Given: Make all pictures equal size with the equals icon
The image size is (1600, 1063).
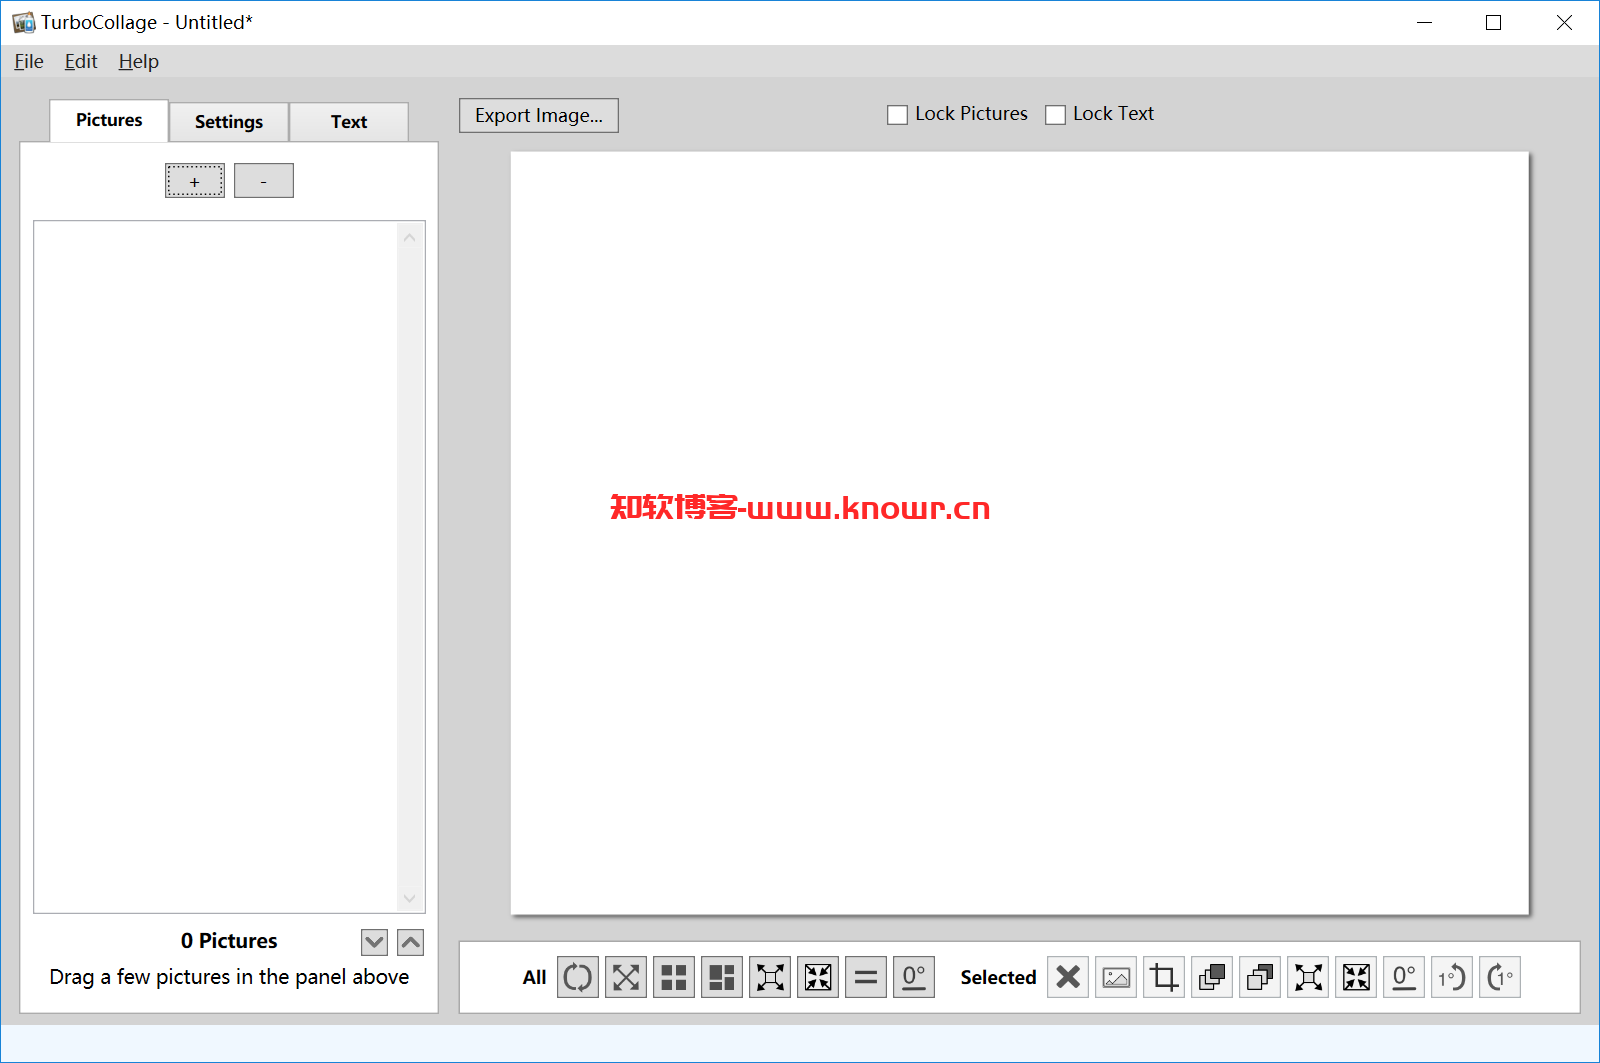Looking at the screenshot, I should click(866, 977).
